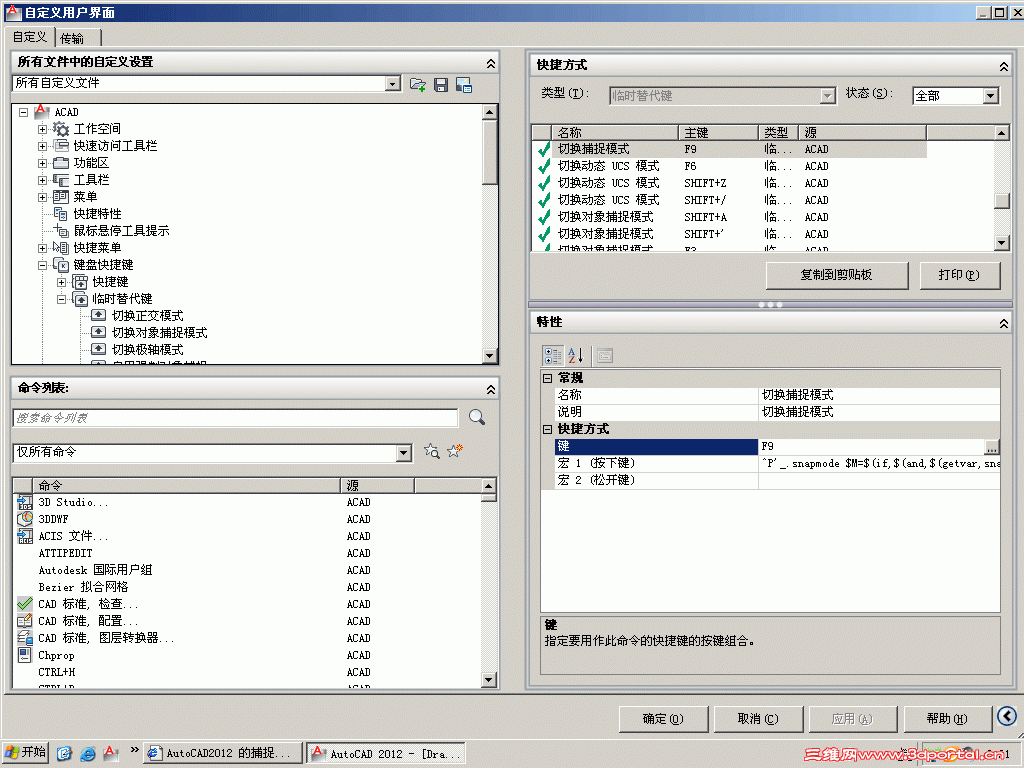
Task: Expand the 快速访问工具栏 tree node
Action: [42, 146]
